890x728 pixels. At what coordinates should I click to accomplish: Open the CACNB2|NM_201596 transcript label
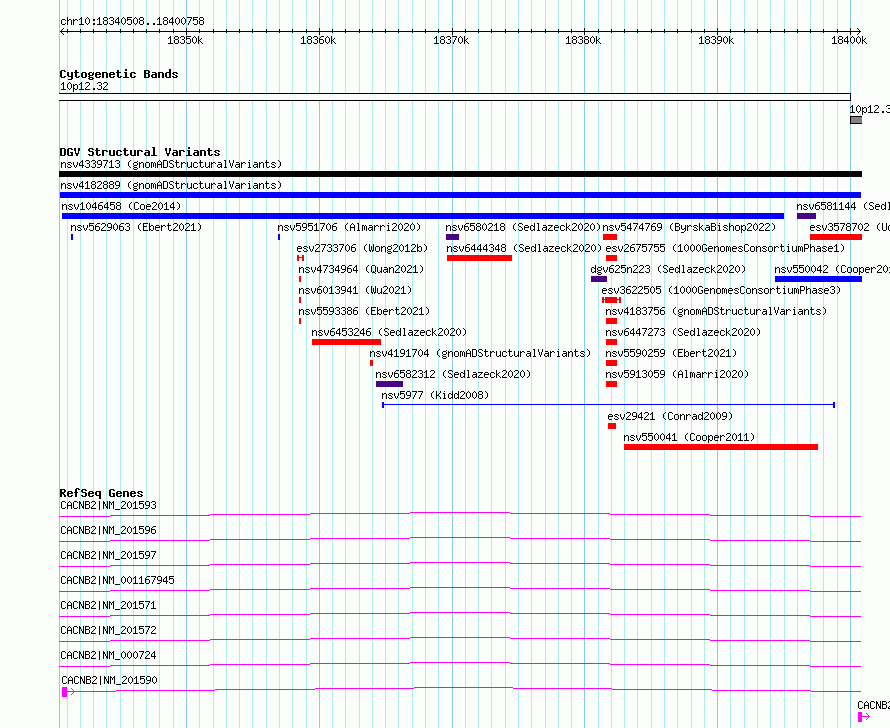(x=108, y=531)
